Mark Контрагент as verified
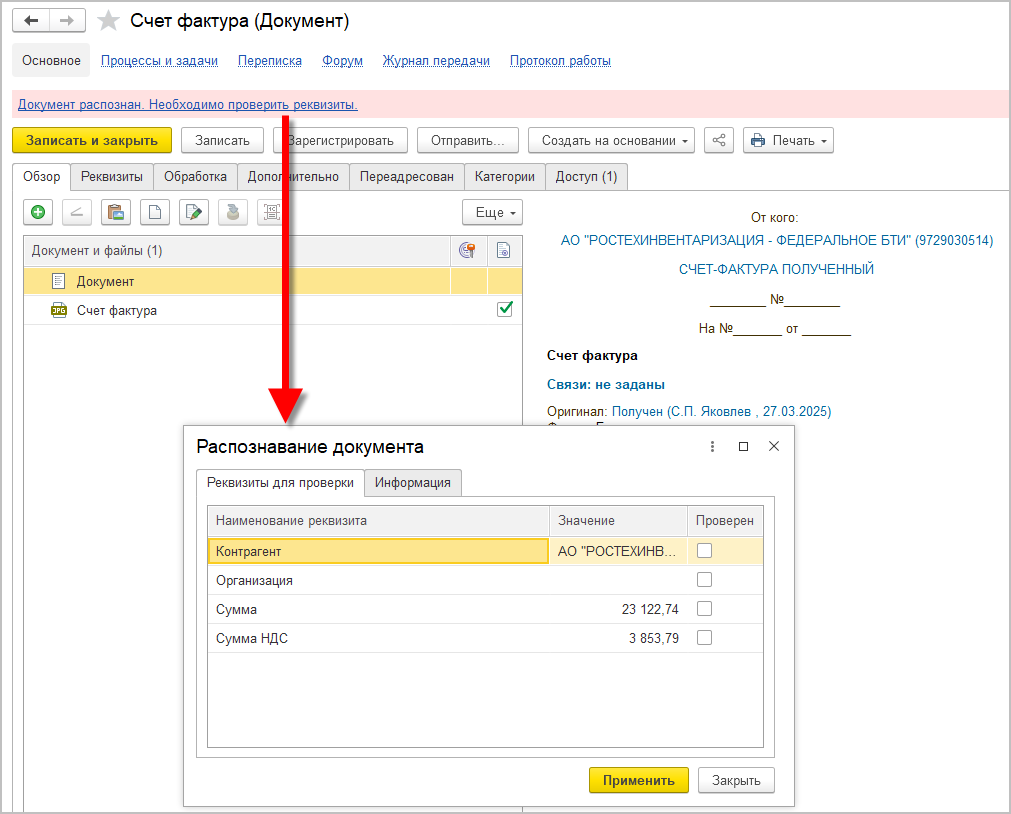Image resolution: width=1011 pixels, height=814 pixels. click(704, 550)
